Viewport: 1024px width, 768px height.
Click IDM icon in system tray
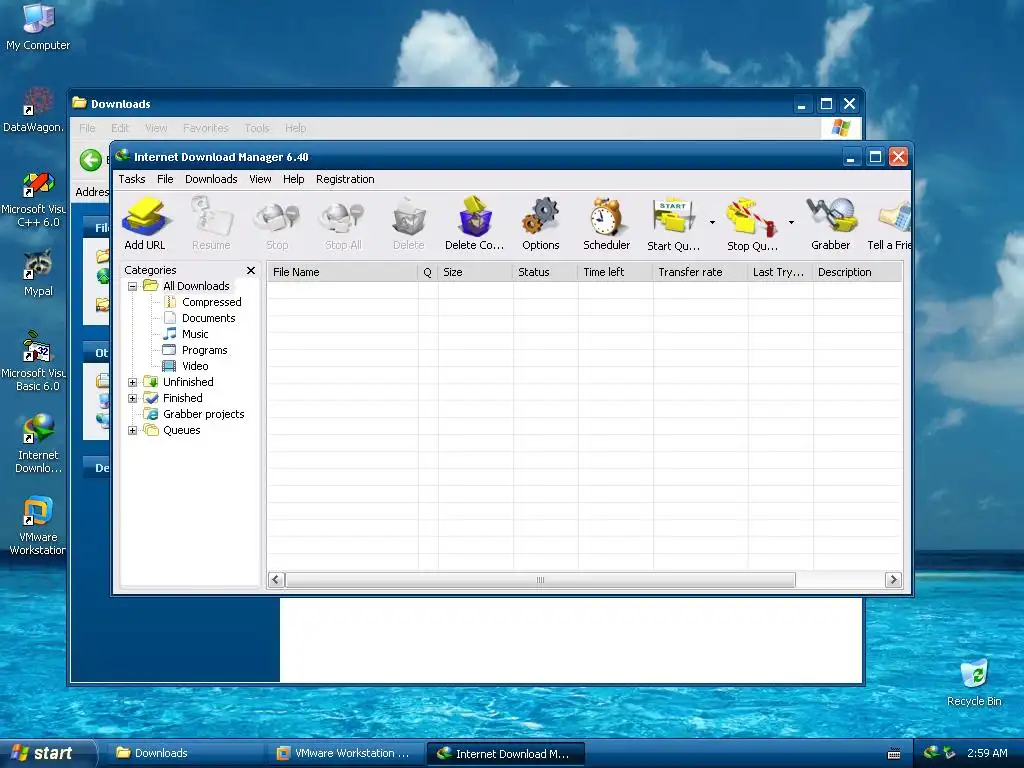(x=932, y=753)
